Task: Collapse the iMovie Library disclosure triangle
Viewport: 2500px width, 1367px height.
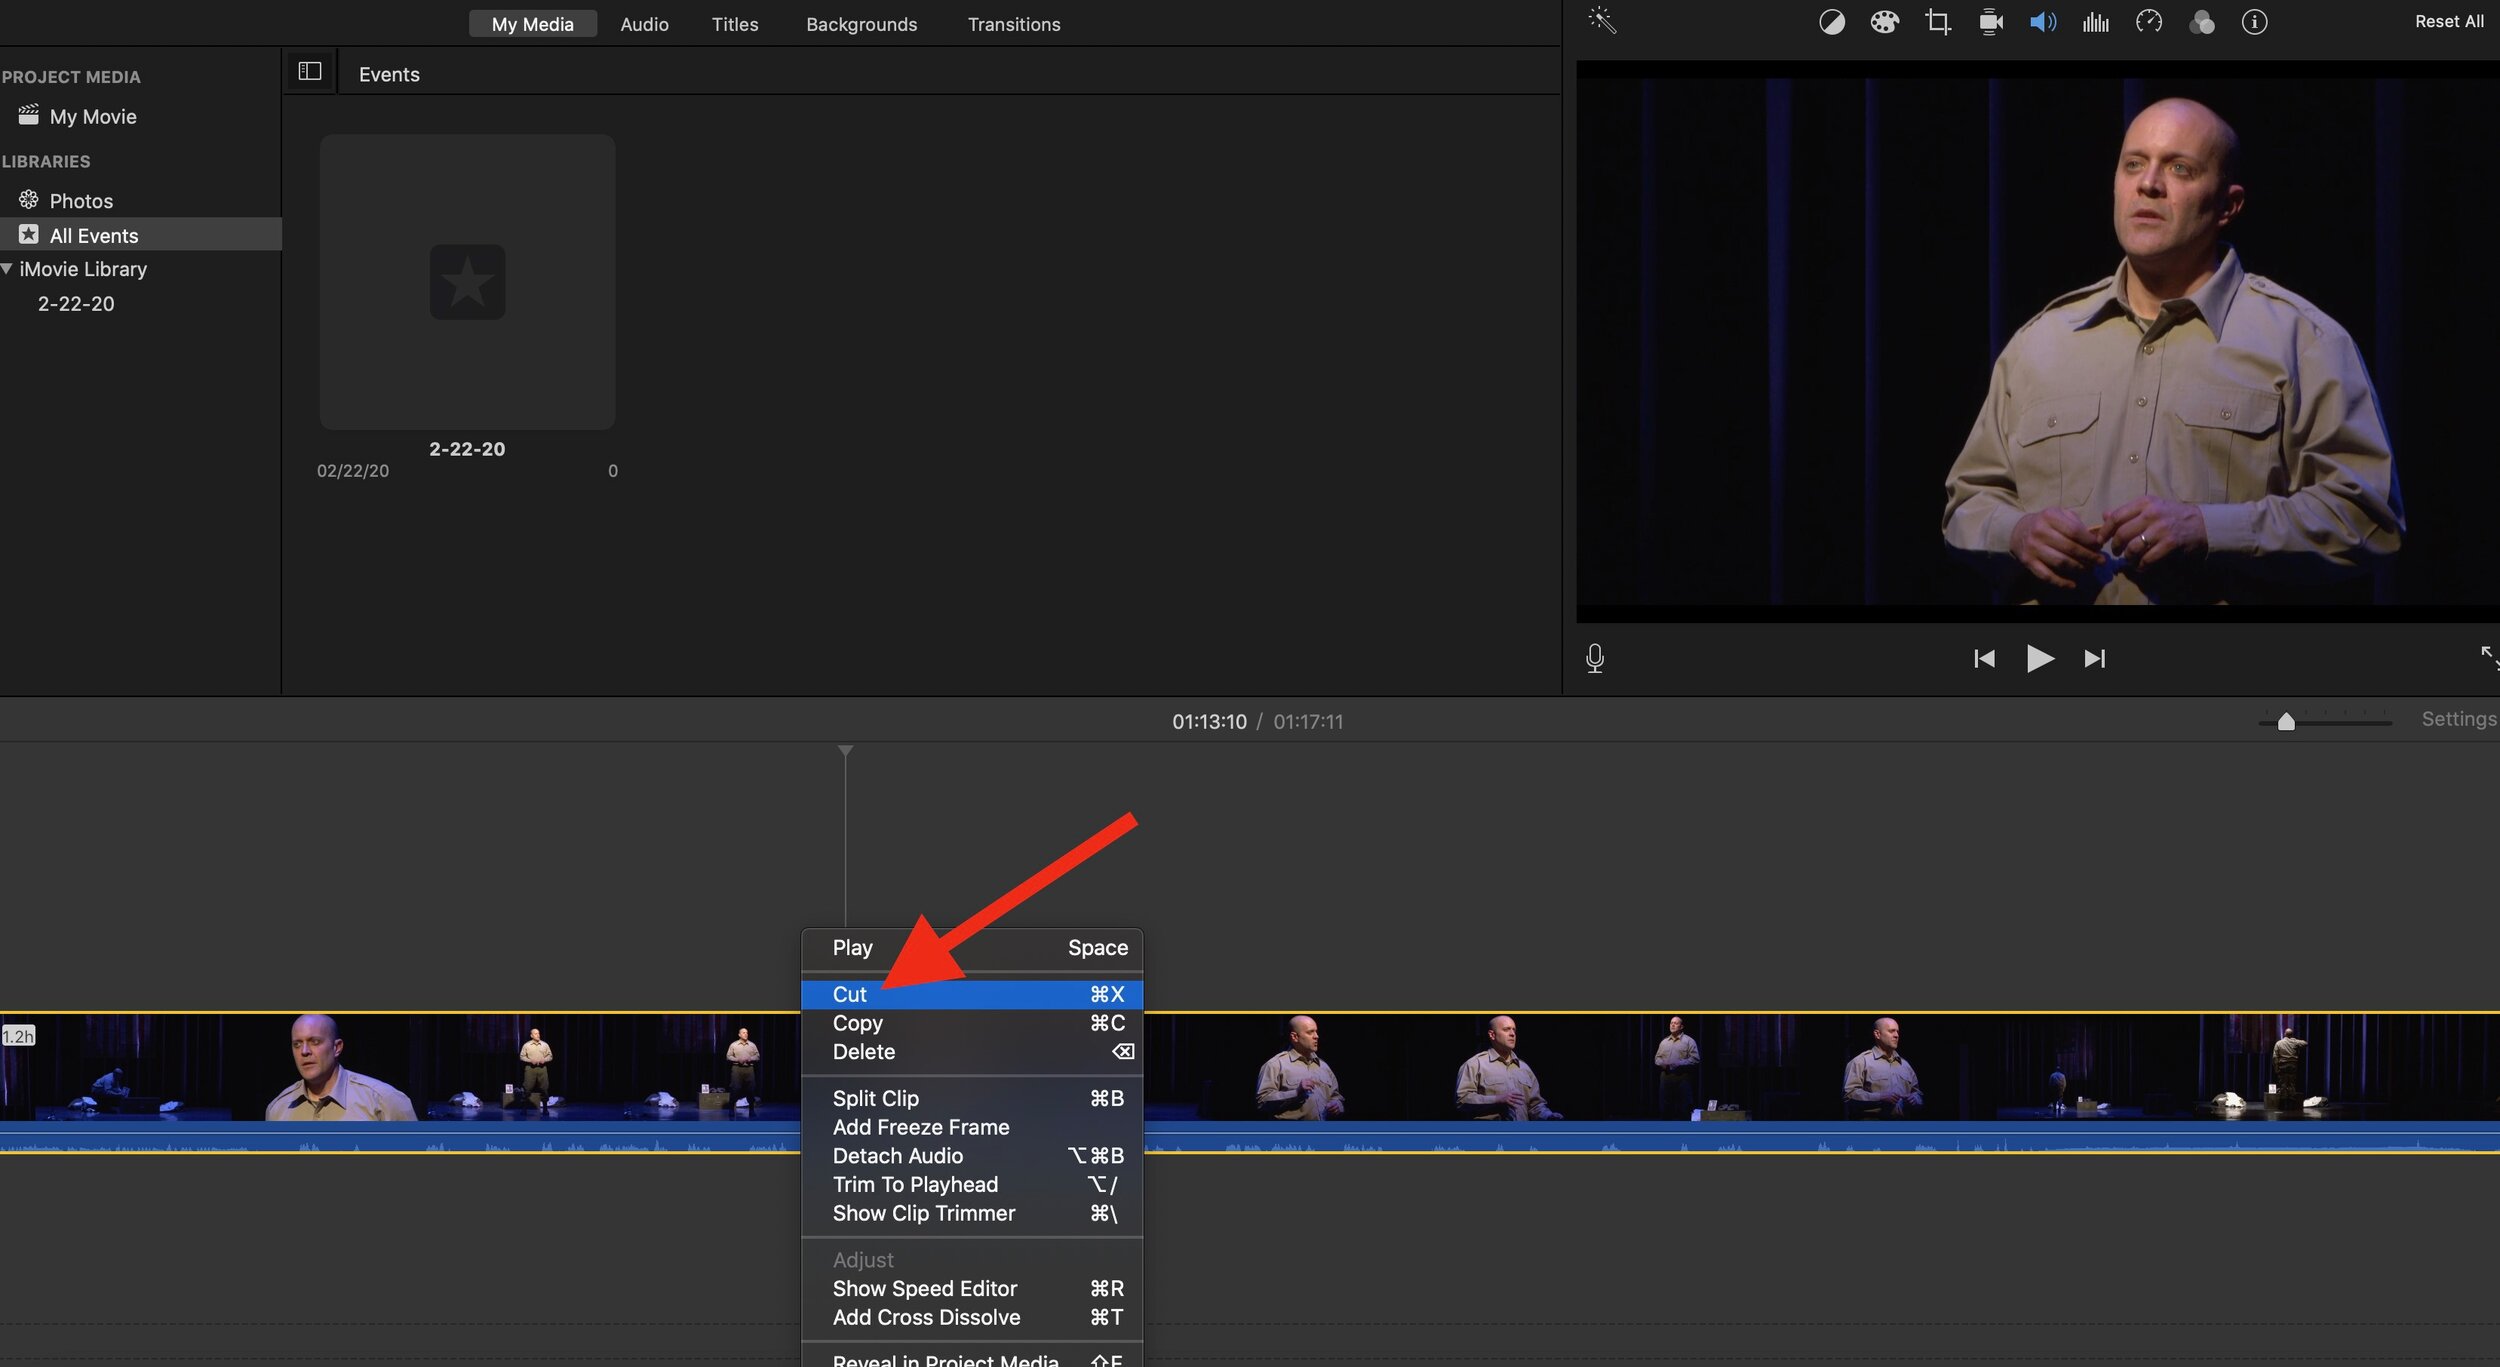Action: [7, 268]
